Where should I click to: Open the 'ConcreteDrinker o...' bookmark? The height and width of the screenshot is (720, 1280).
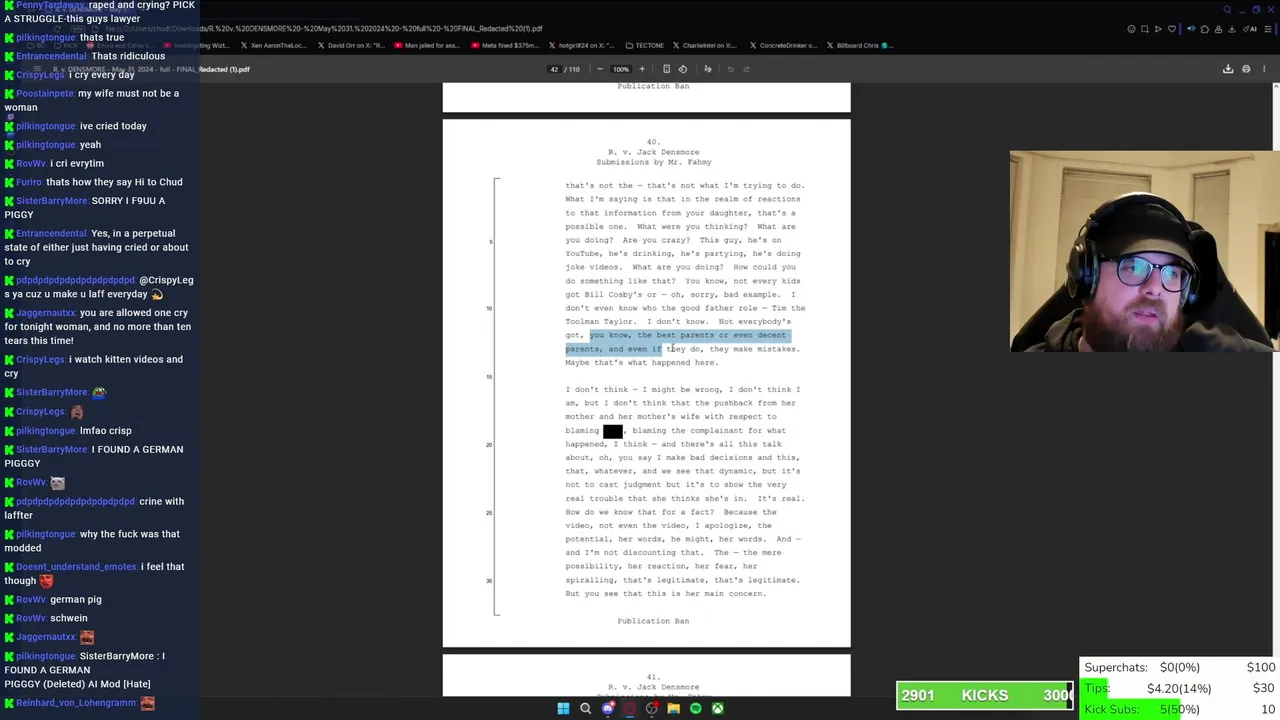(x=783, y=45)
